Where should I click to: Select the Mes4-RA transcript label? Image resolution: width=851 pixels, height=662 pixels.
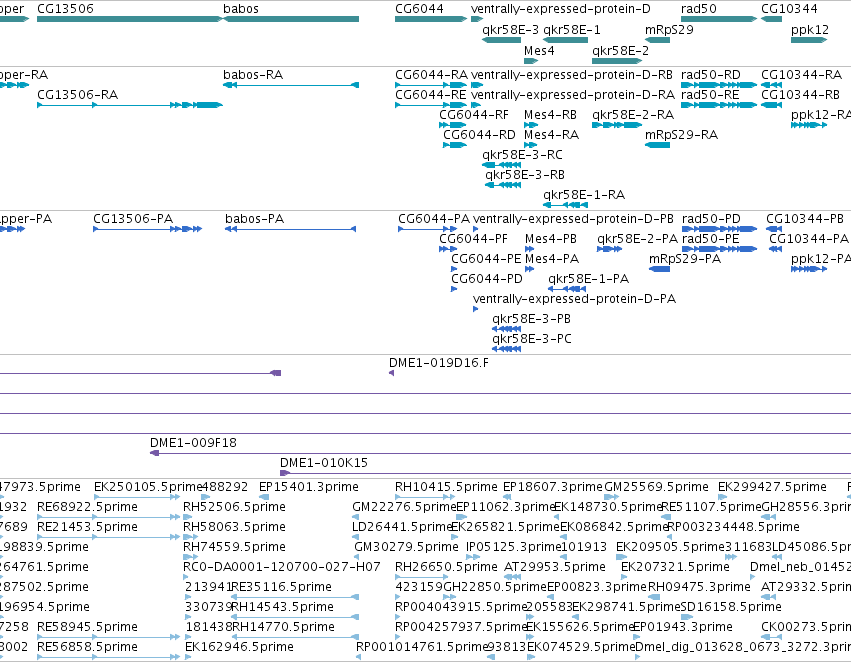pyautogui.click(x=551, y=135)
